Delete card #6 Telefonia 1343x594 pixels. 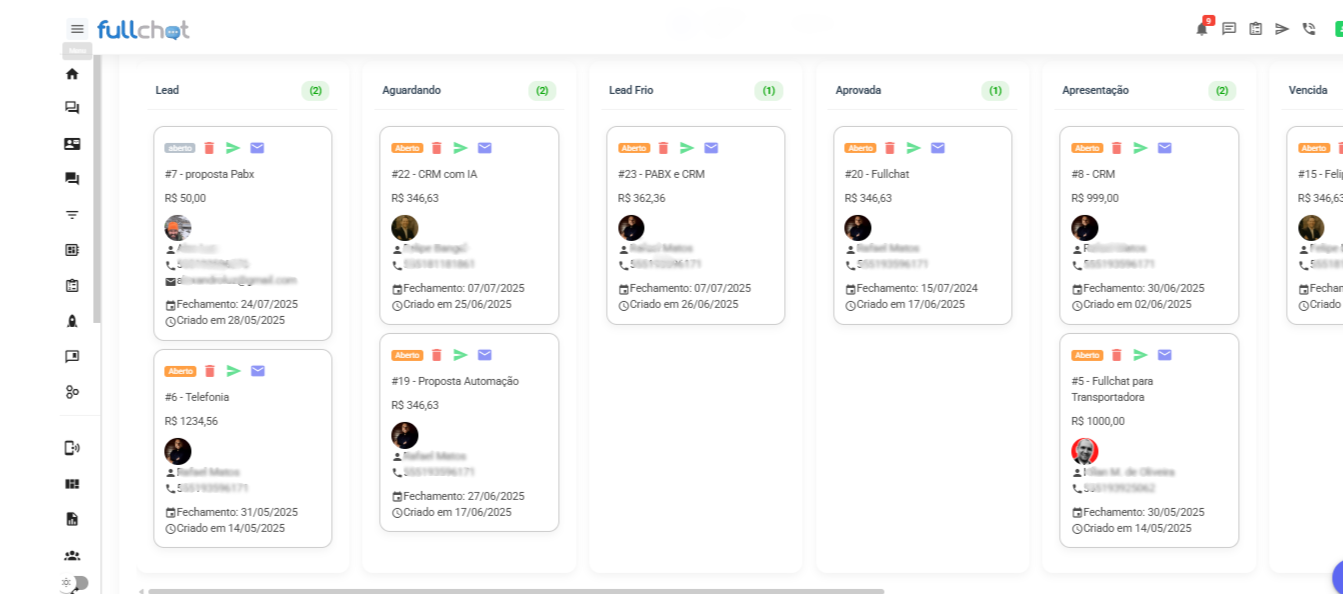[x=210, y=371]
